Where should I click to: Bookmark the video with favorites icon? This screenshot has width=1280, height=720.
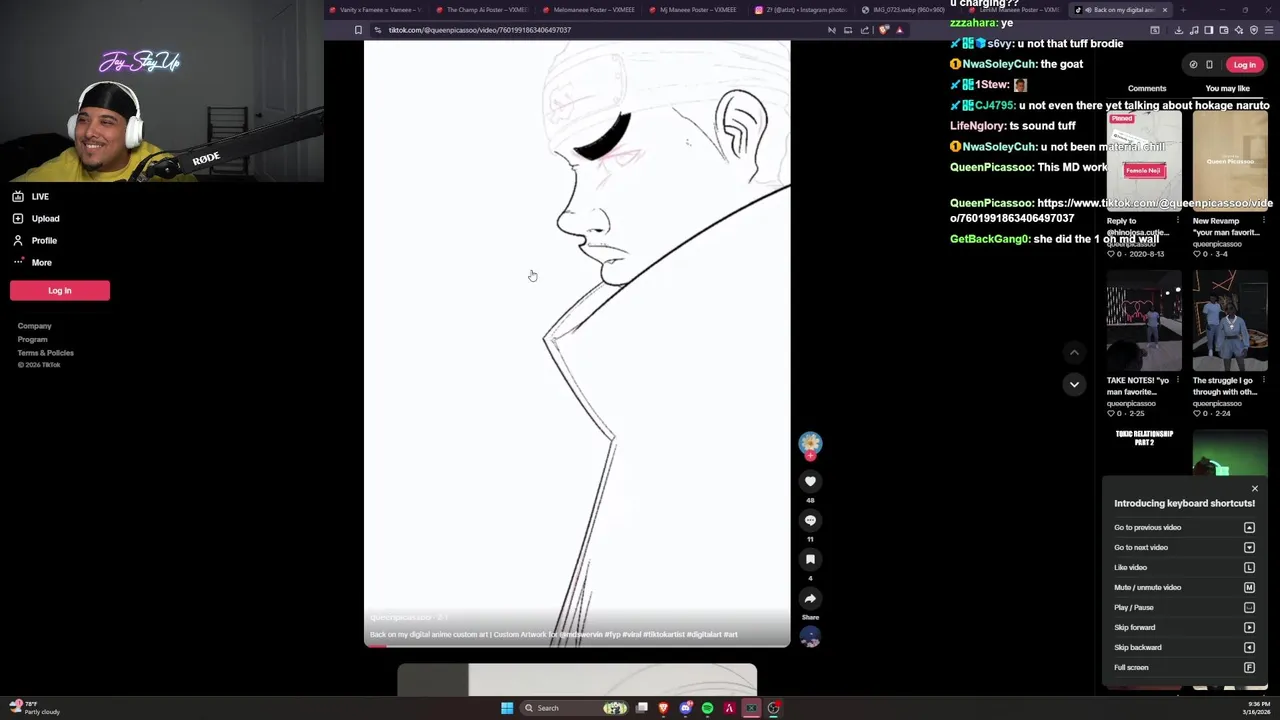pos(810,559)
